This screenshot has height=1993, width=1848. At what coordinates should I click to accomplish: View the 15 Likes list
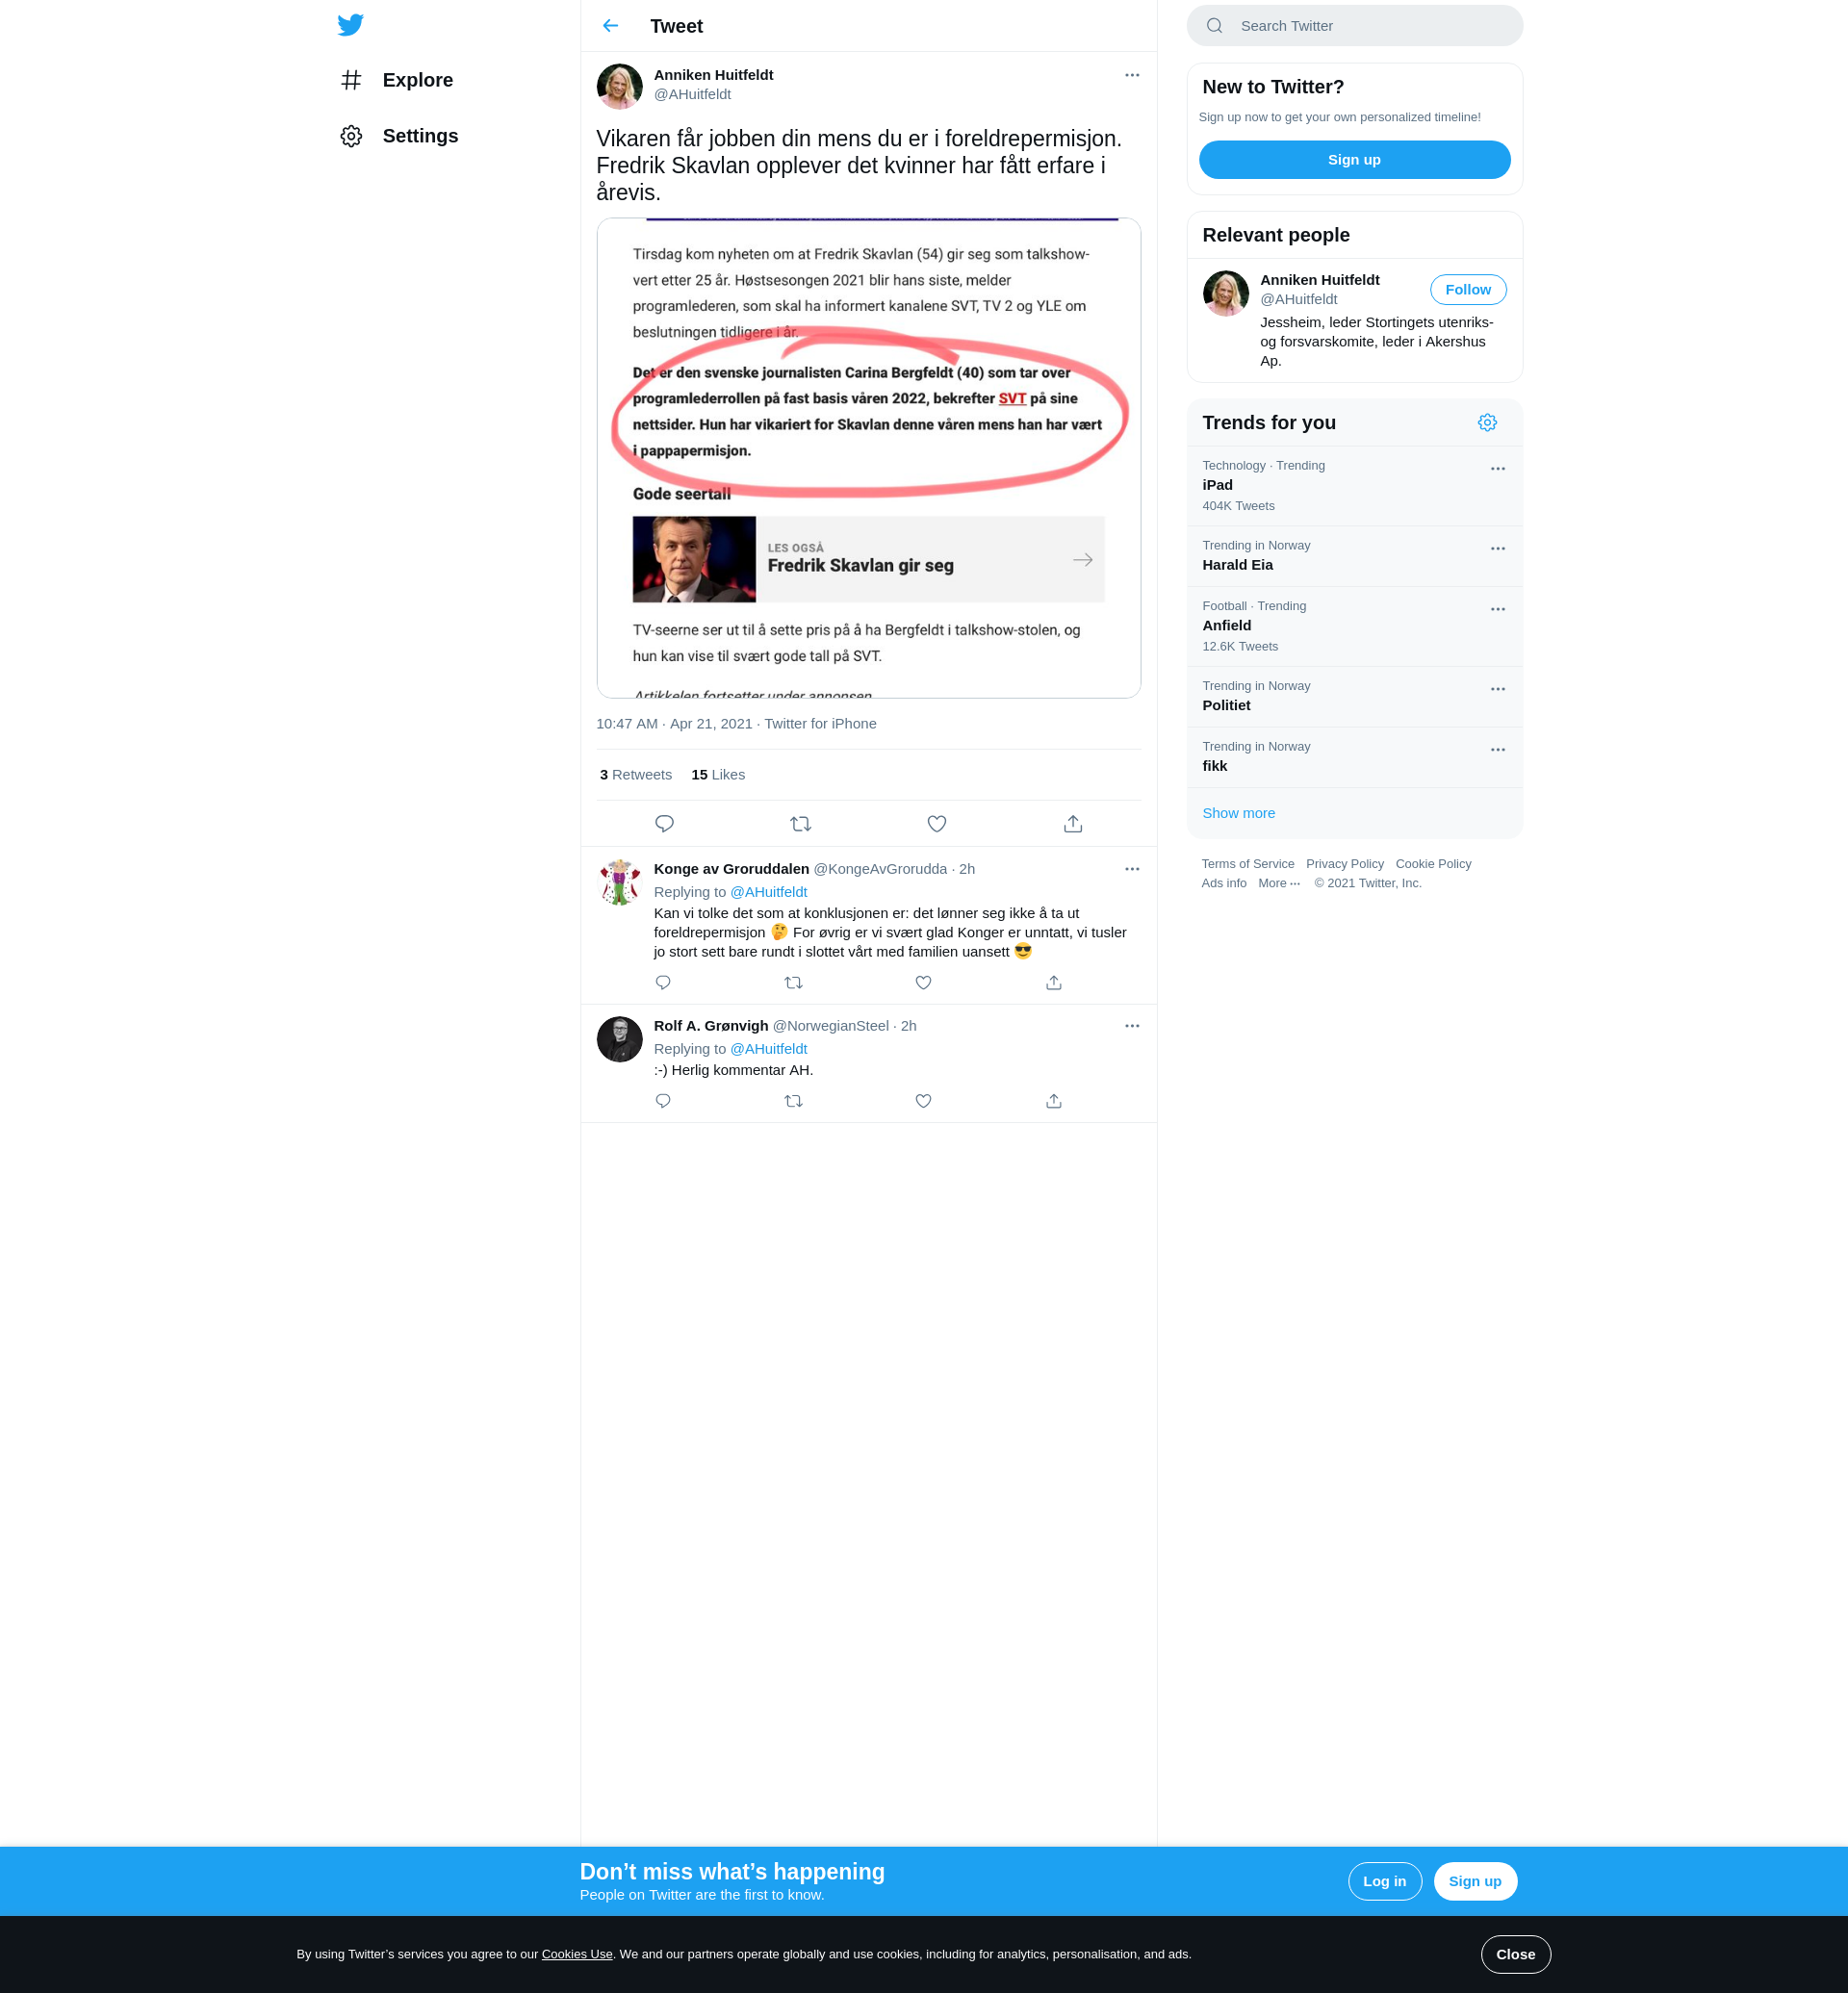(718, 775)
